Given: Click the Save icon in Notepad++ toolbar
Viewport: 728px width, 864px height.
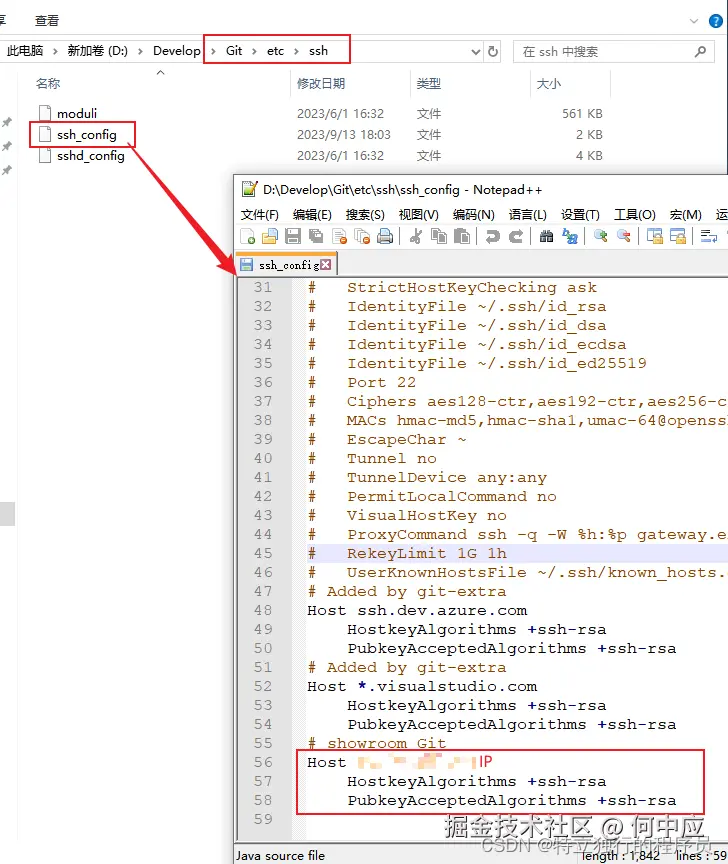Looking at the screenshot, I should point(293,236).
